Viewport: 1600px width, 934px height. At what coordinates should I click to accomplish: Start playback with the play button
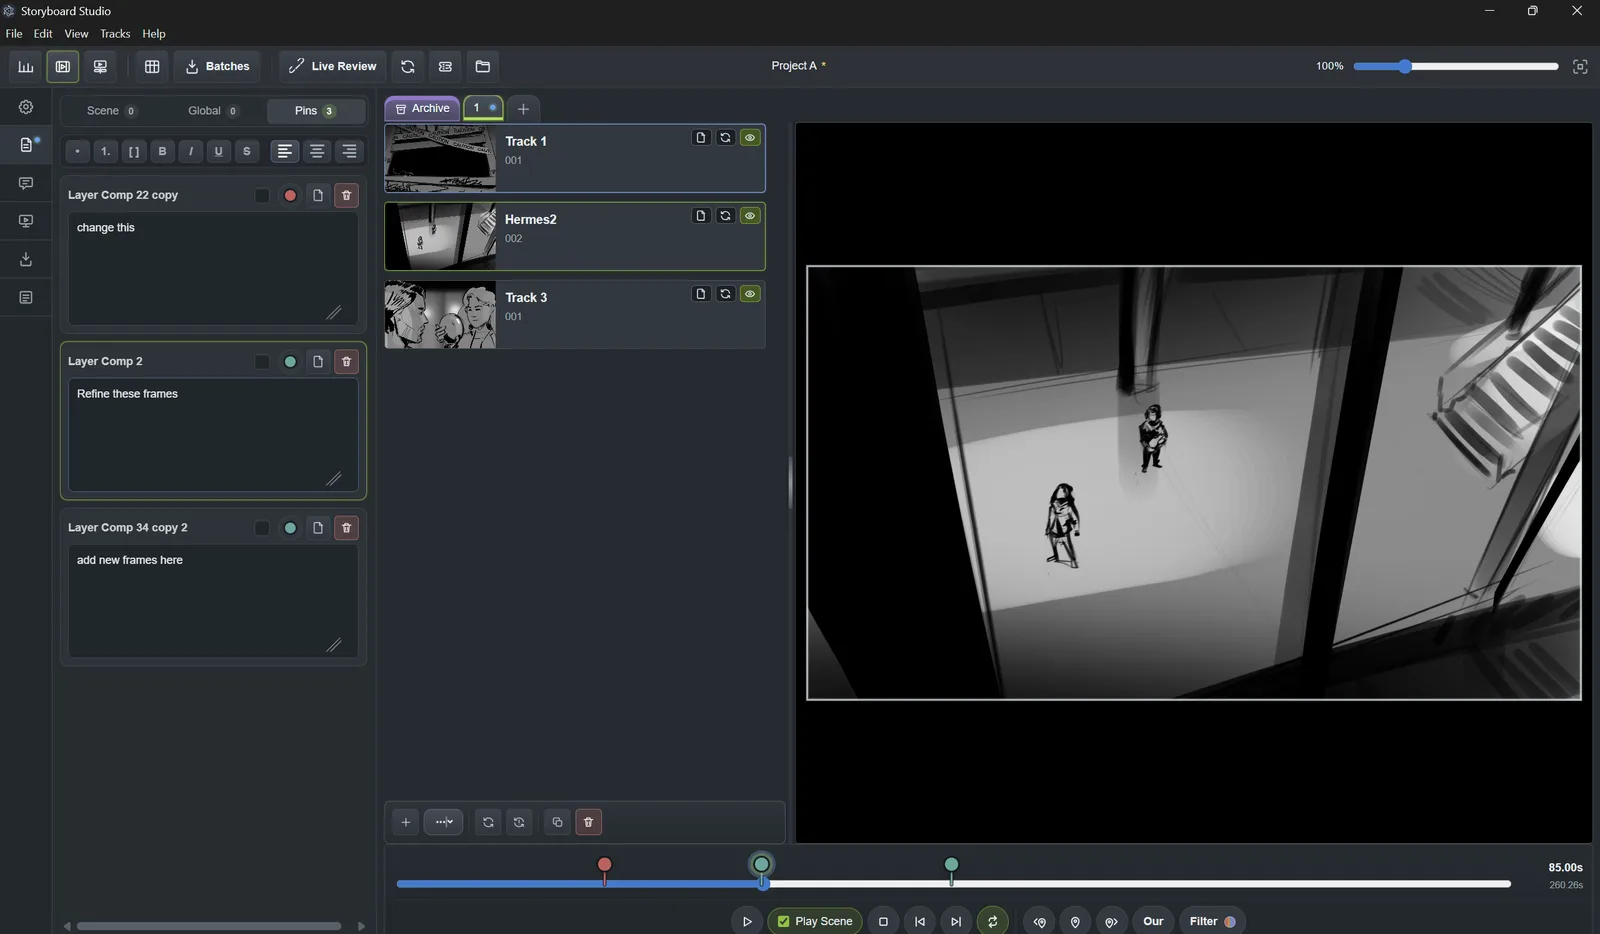(x=747, y=921)
